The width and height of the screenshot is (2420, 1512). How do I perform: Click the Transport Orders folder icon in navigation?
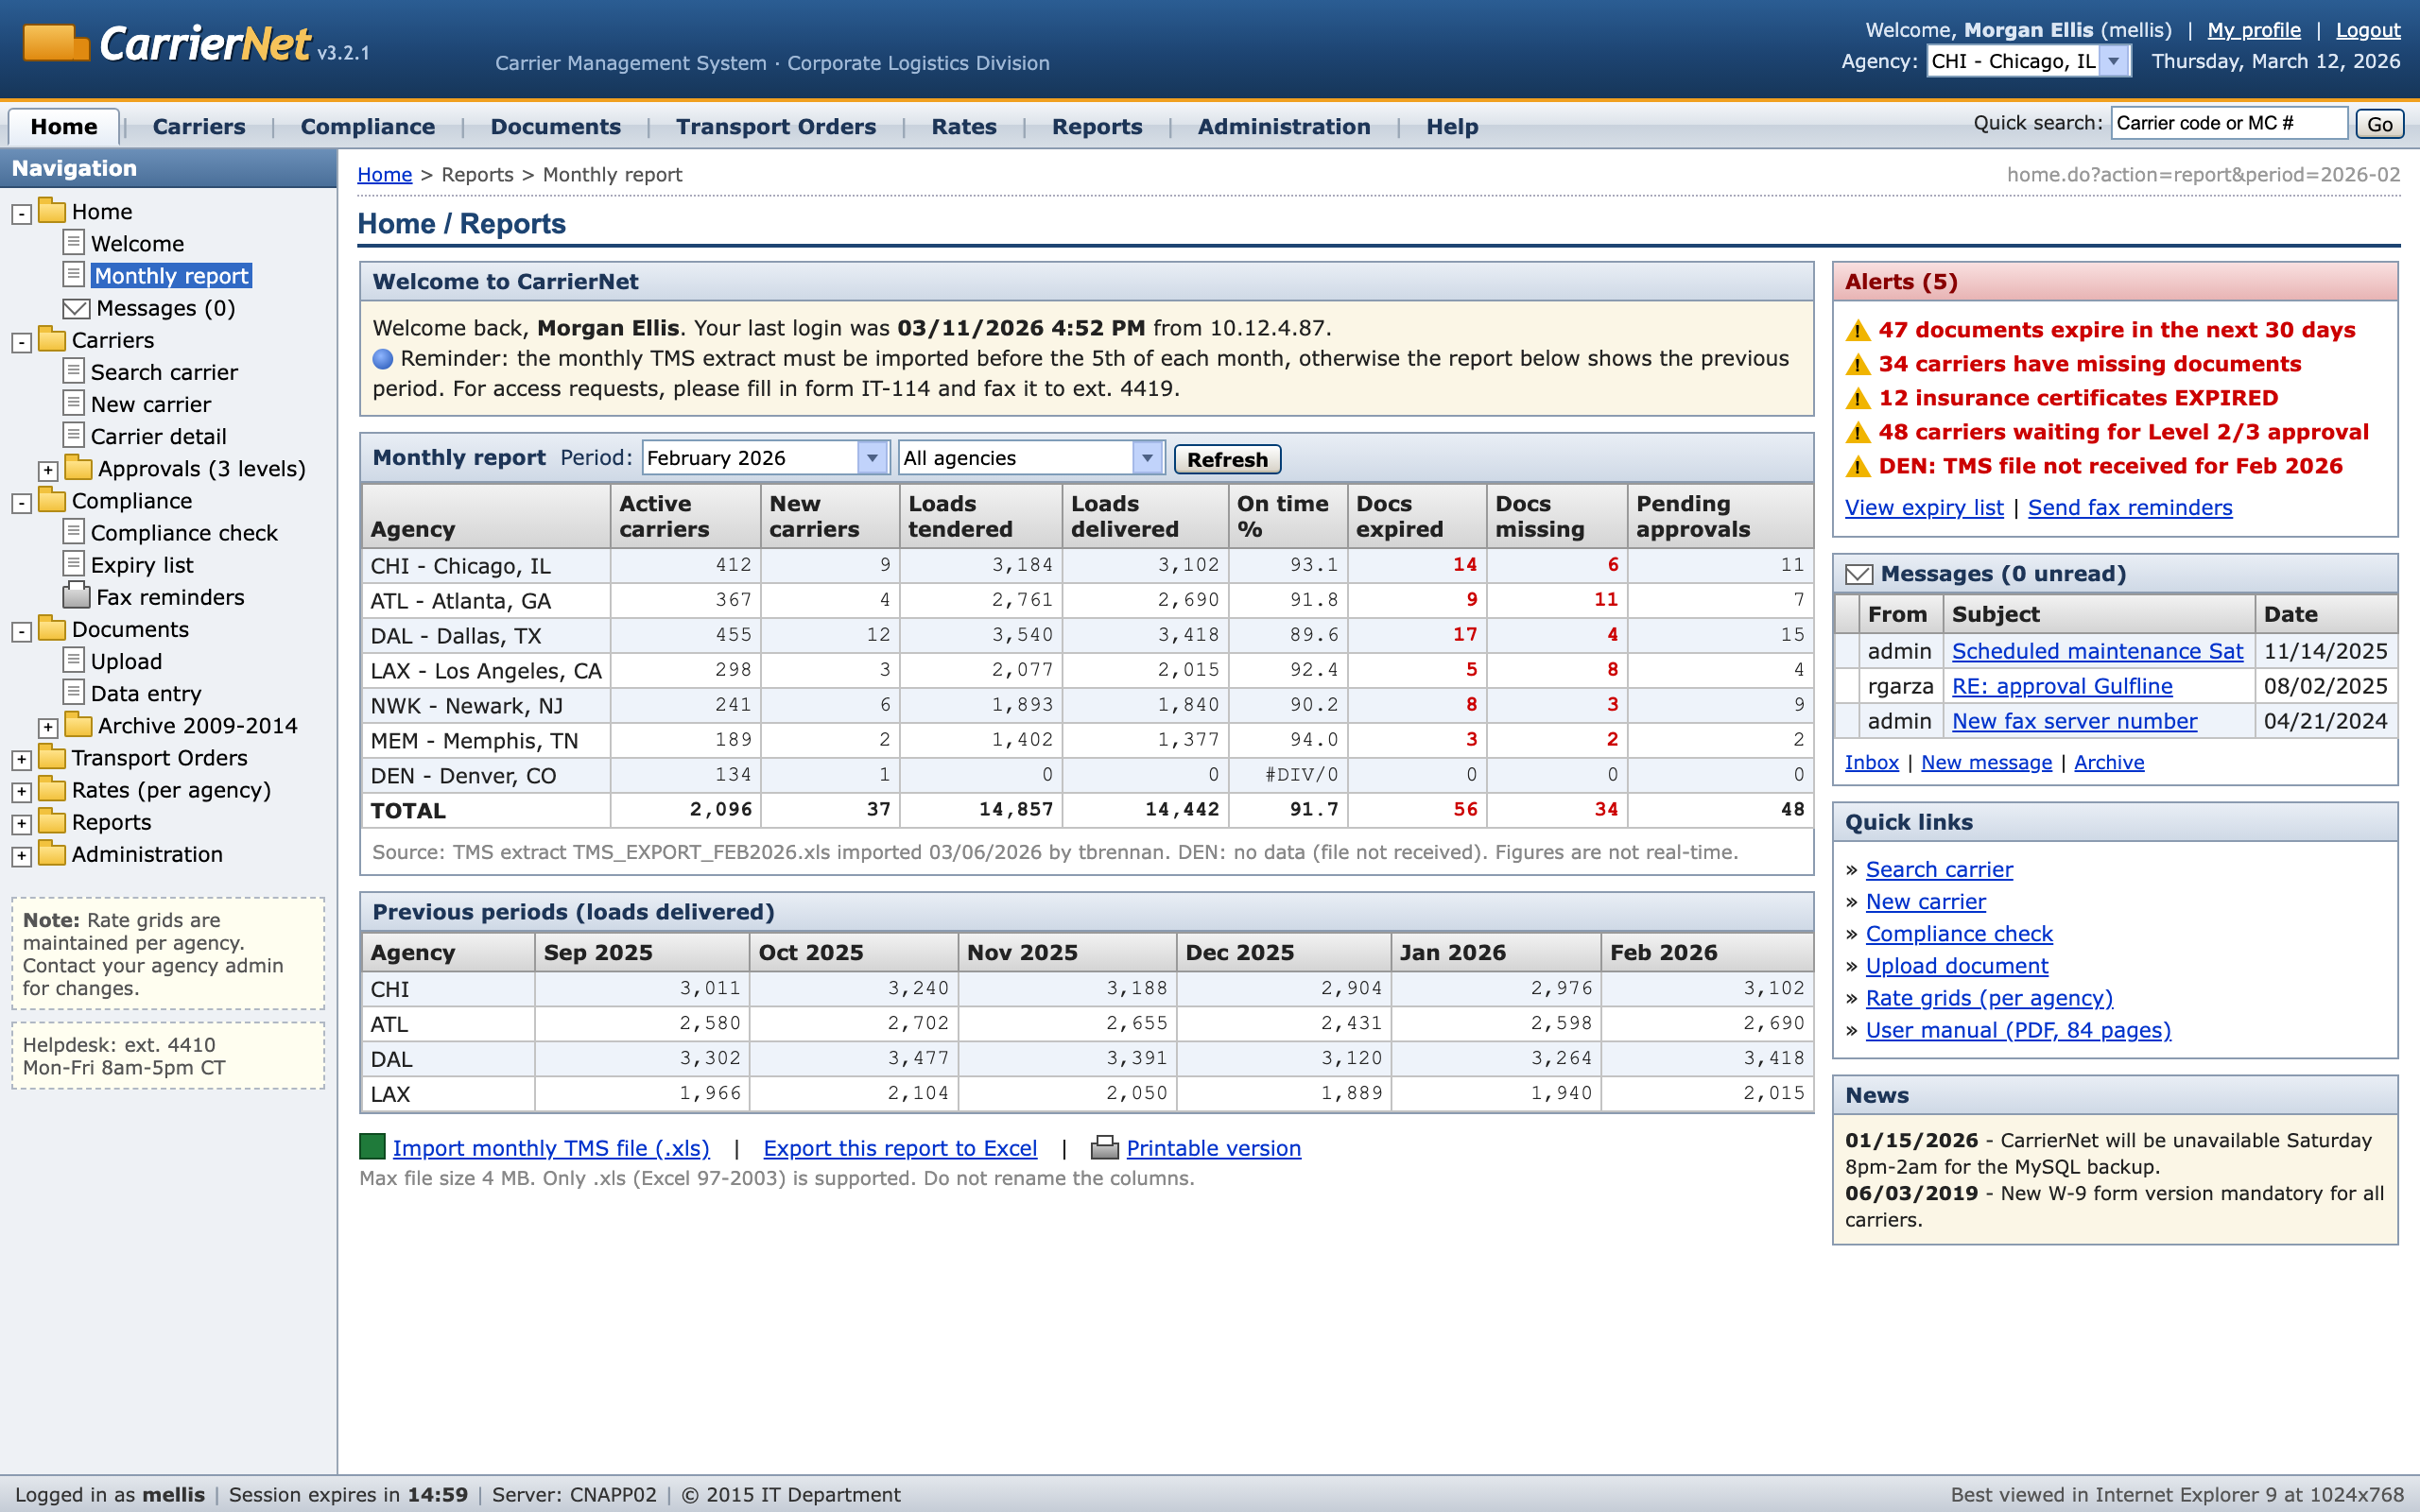point(52,757)
